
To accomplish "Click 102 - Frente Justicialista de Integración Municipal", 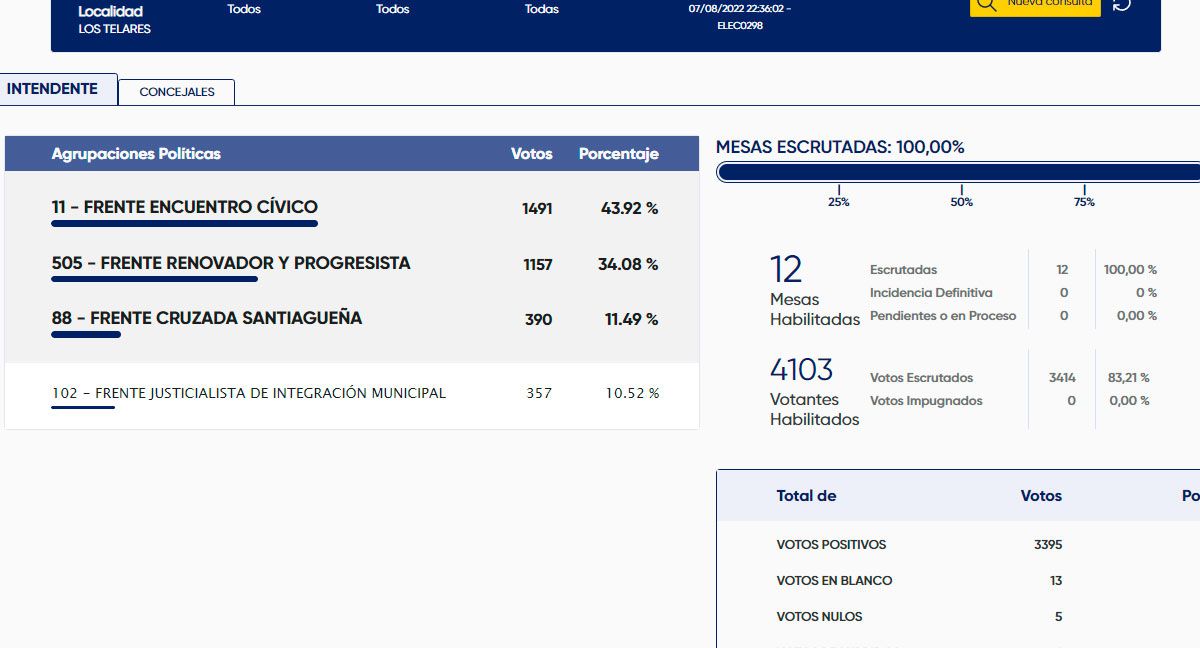I will [x=249, y=393].
